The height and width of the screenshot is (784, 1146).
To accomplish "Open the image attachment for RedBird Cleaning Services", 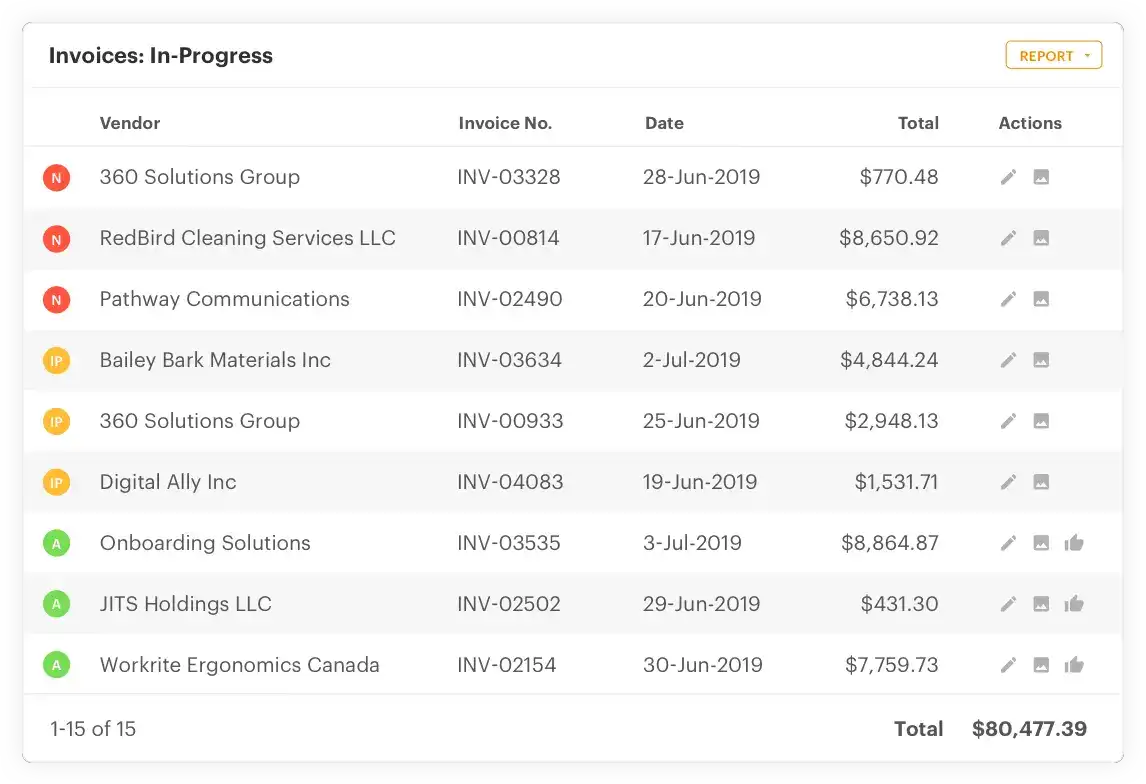I will [x=1041, y=238].
